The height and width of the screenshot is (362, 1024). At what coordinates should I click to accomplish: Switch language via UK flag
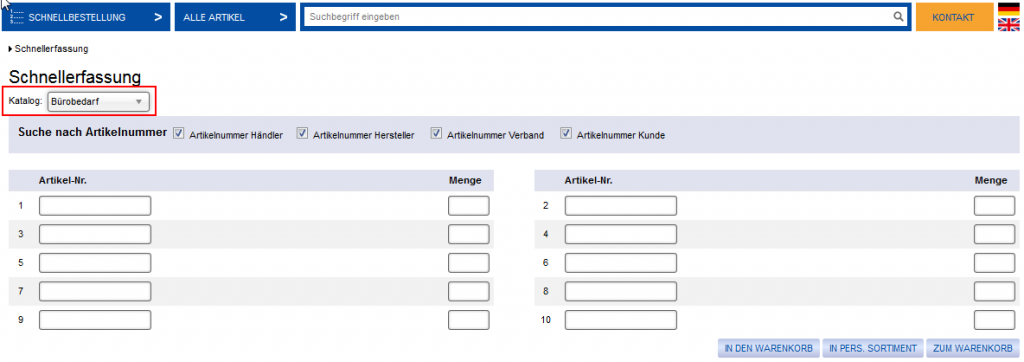click(x=1008, y=24)
